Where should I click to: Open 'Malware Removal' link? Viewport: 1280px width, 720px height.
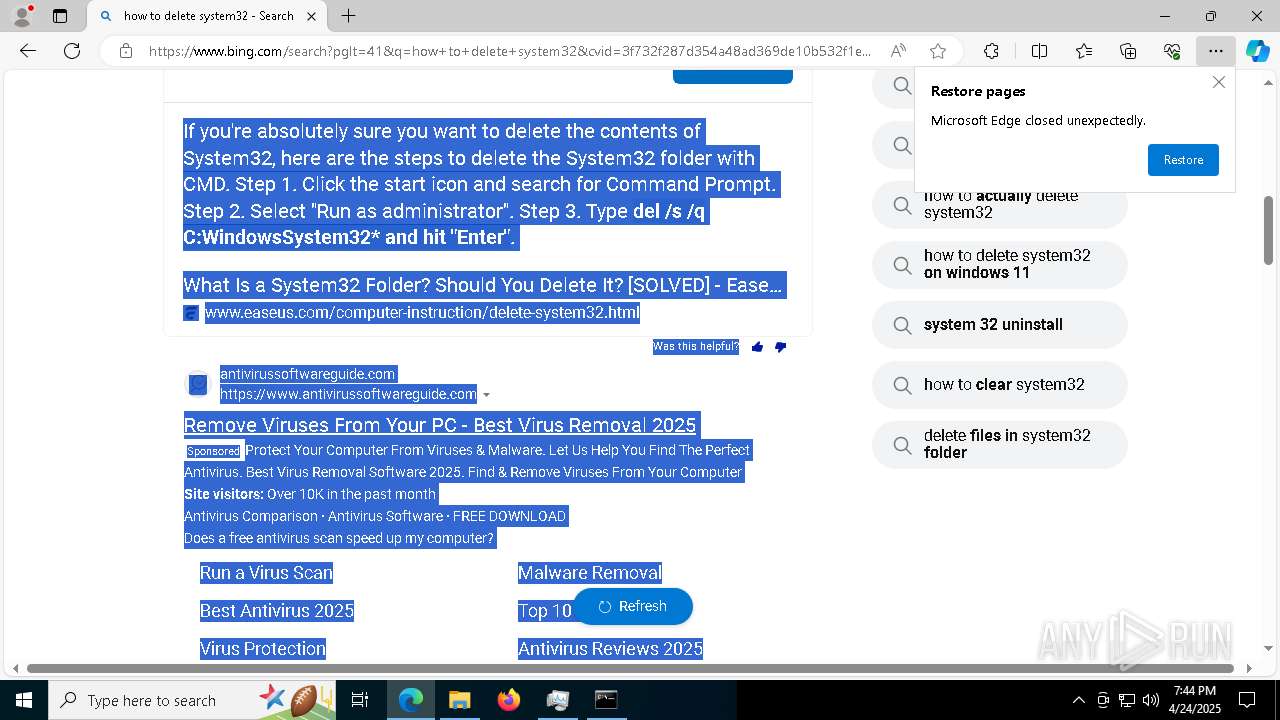pyautogui.click(x=590, y=573)
